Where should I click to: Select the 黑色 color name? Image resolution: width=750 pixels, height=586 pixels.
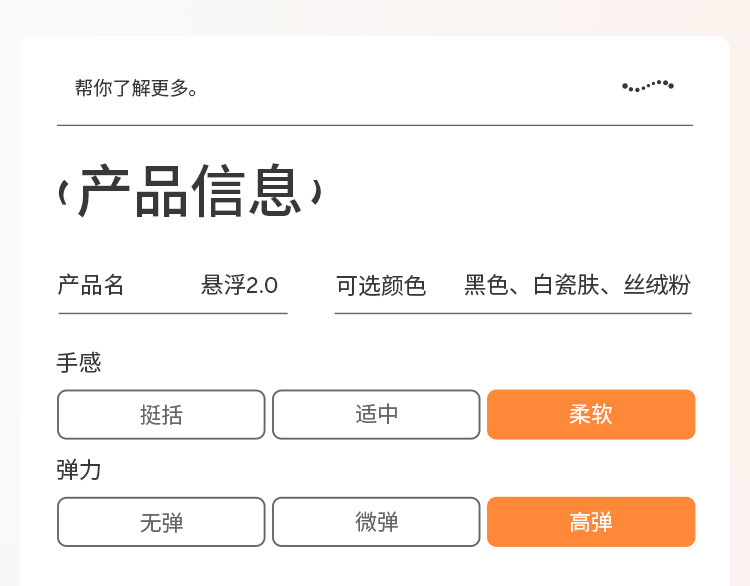click(x=486, y=286)
